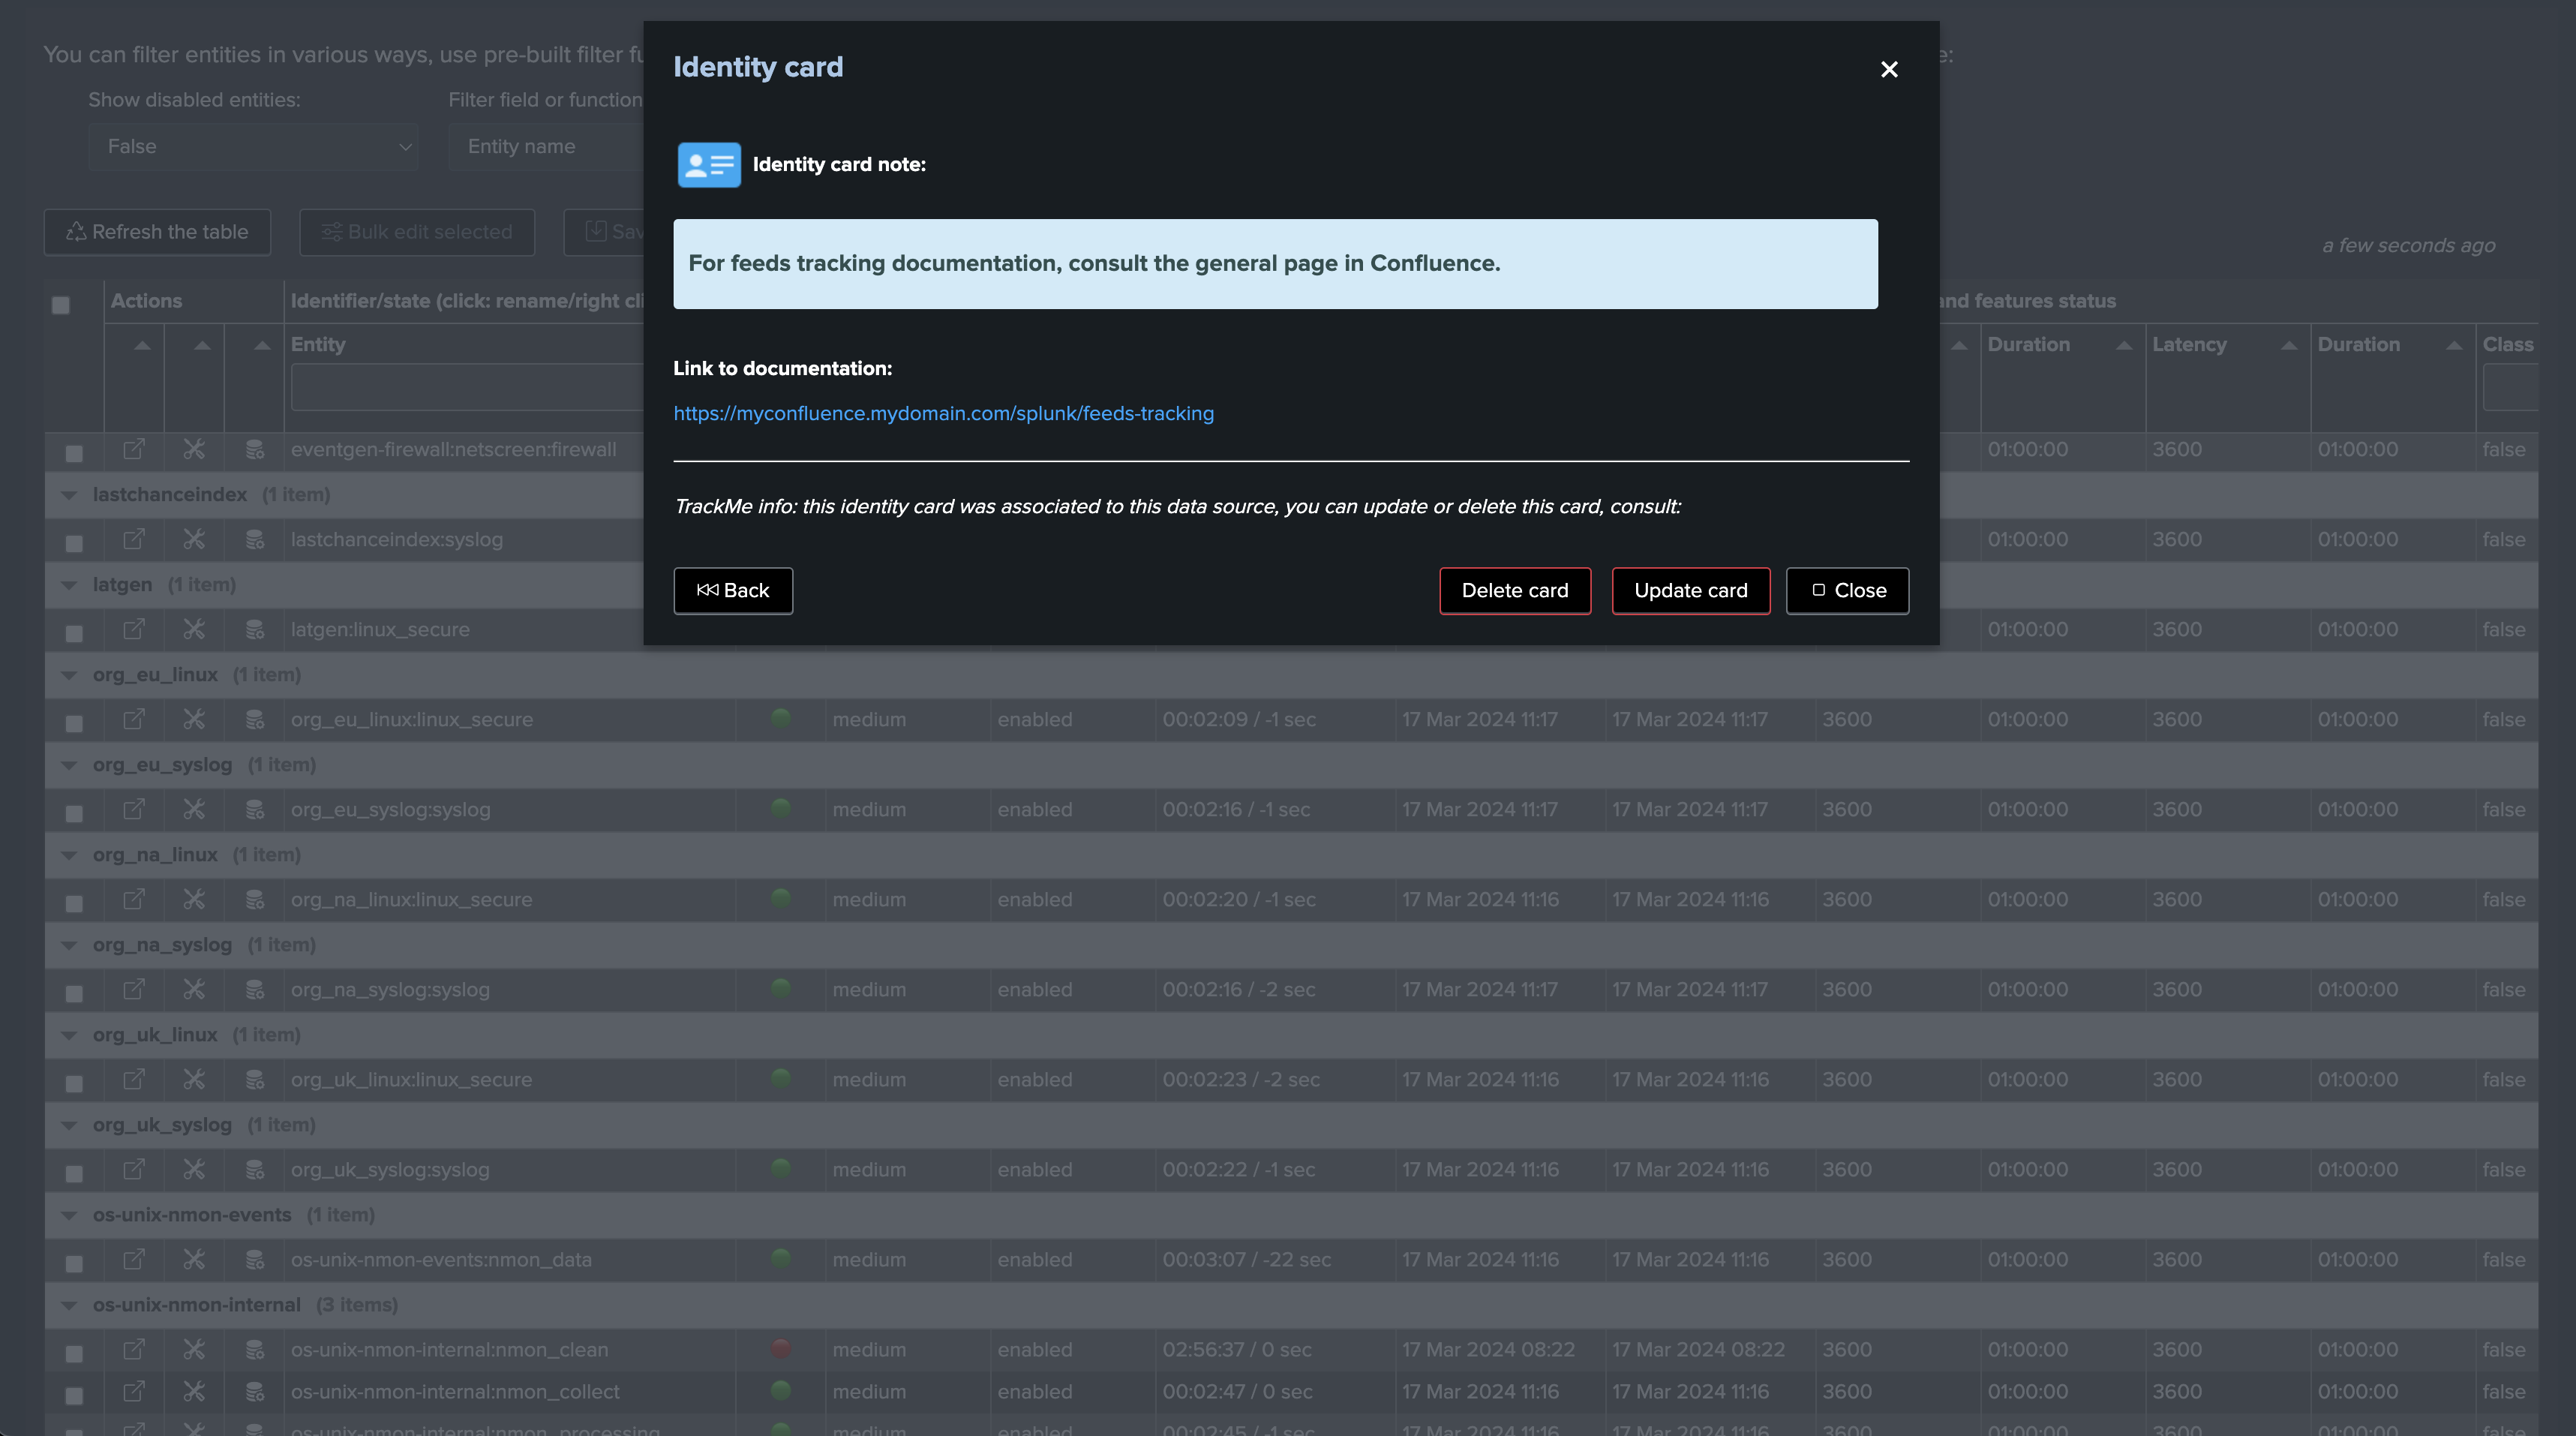
Task: Sort by the Latency column arrow
Action: [2288, 345]
